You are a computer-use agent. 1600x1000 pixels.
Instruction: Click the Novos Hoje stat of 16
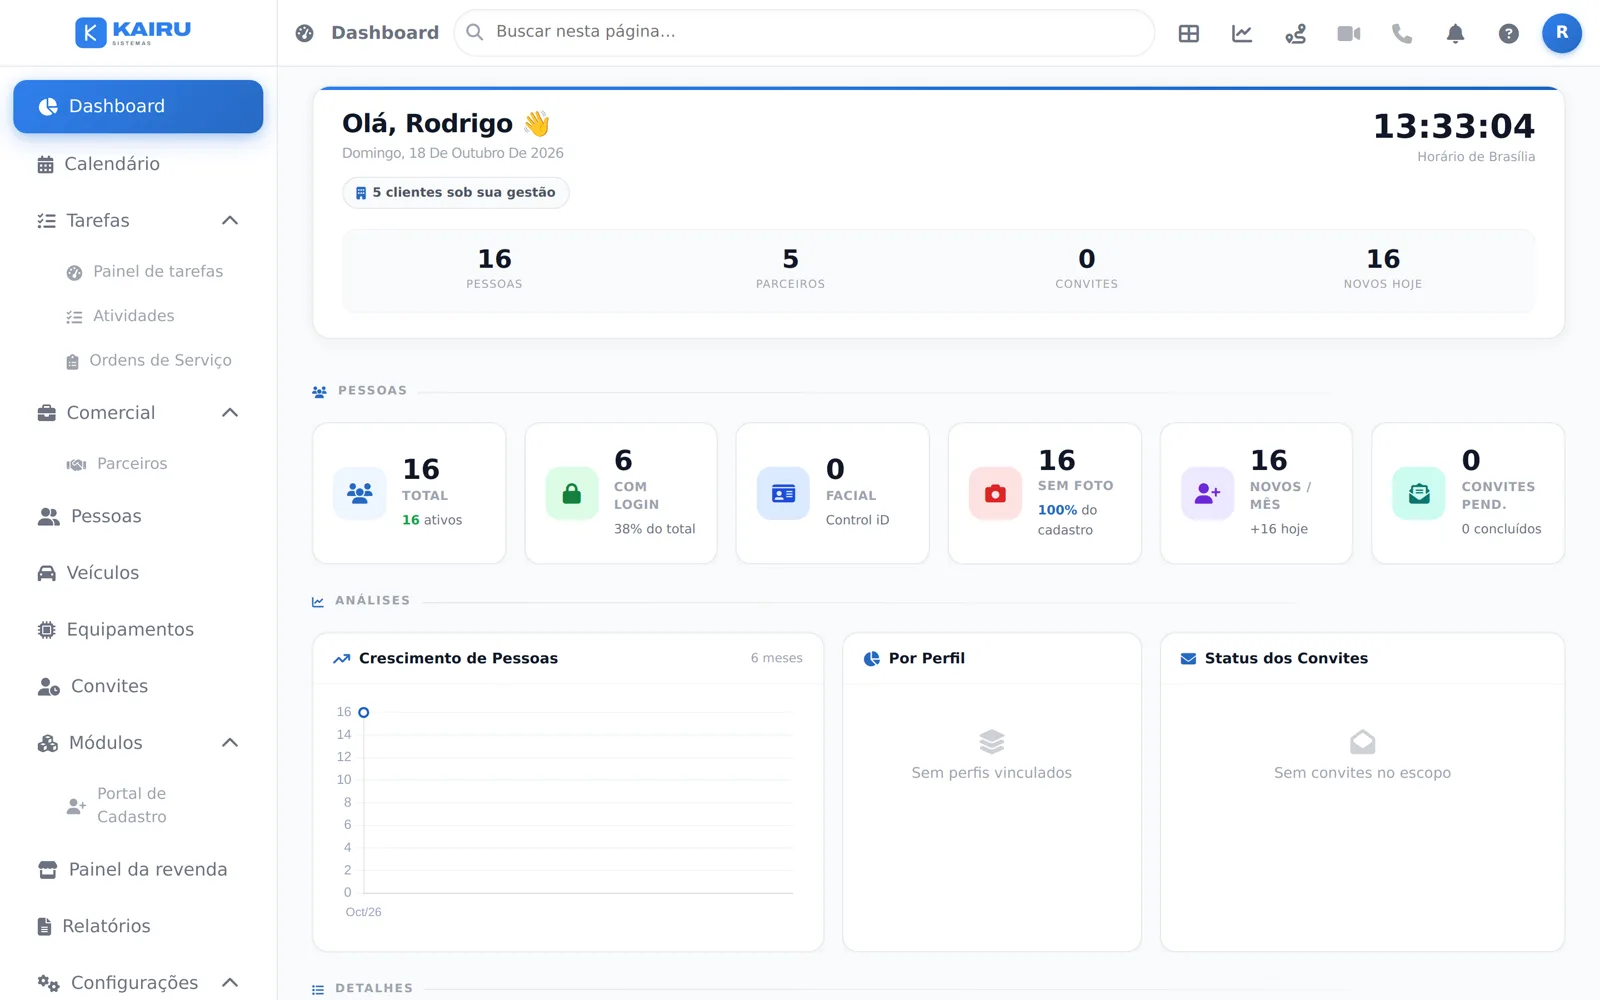point(1383,268)
